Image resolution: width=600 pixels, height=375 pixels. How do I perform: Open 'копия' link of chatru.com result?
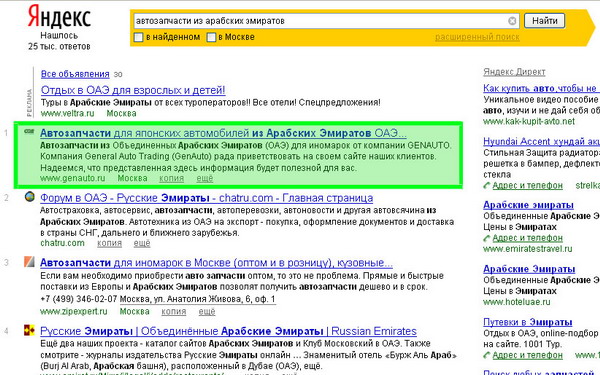coord(109,243)
